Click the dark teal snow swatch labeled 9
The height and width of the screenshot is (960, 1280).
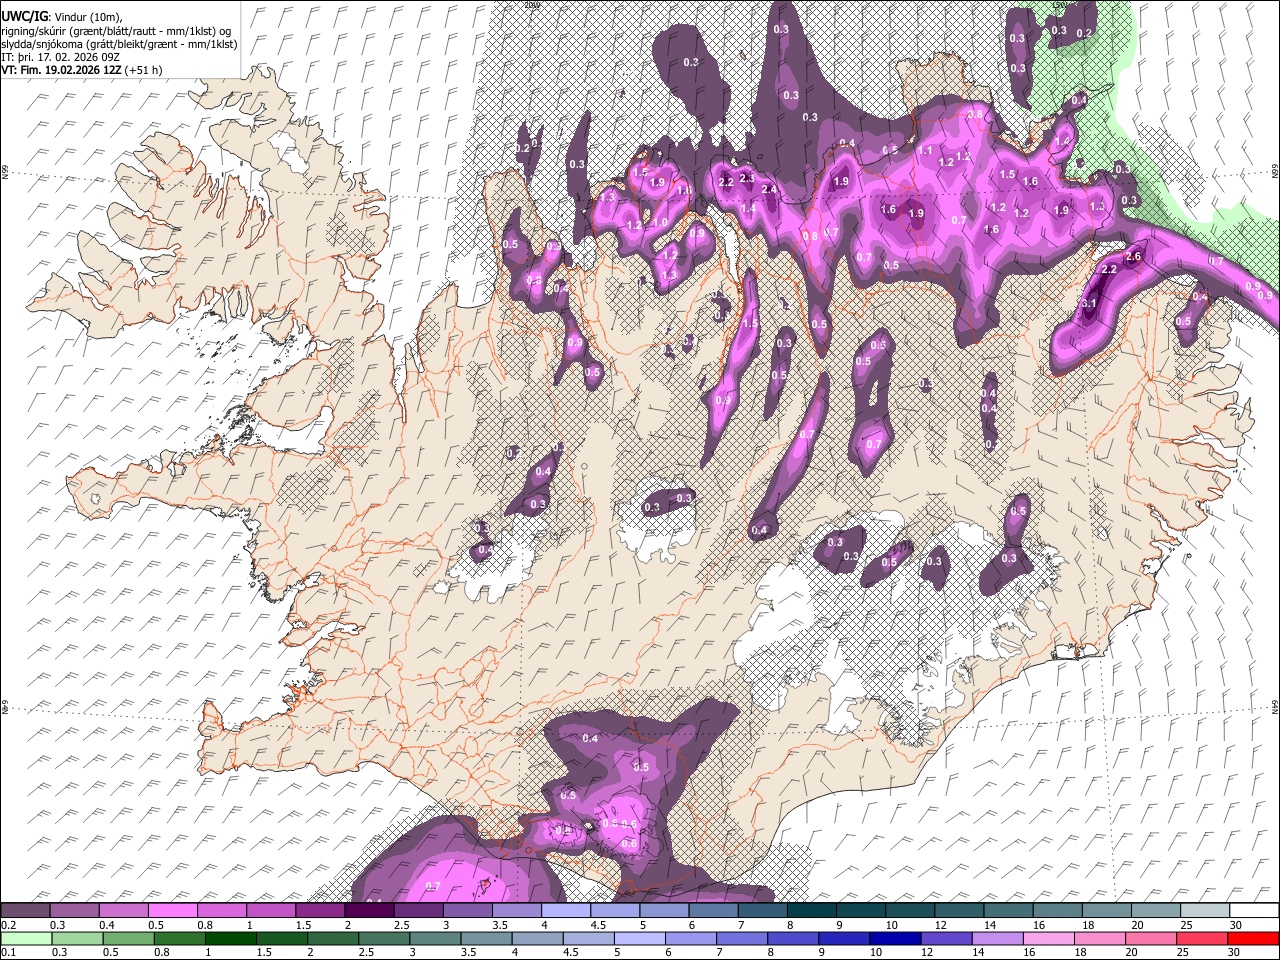pos(860,911)
